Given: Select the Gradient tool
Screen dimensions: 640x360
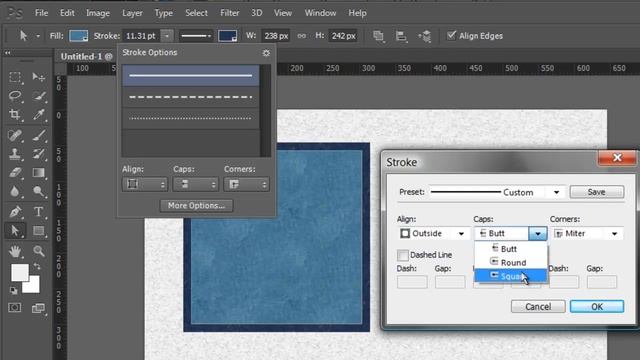Looking at the screenshot, I should [39, 173].
